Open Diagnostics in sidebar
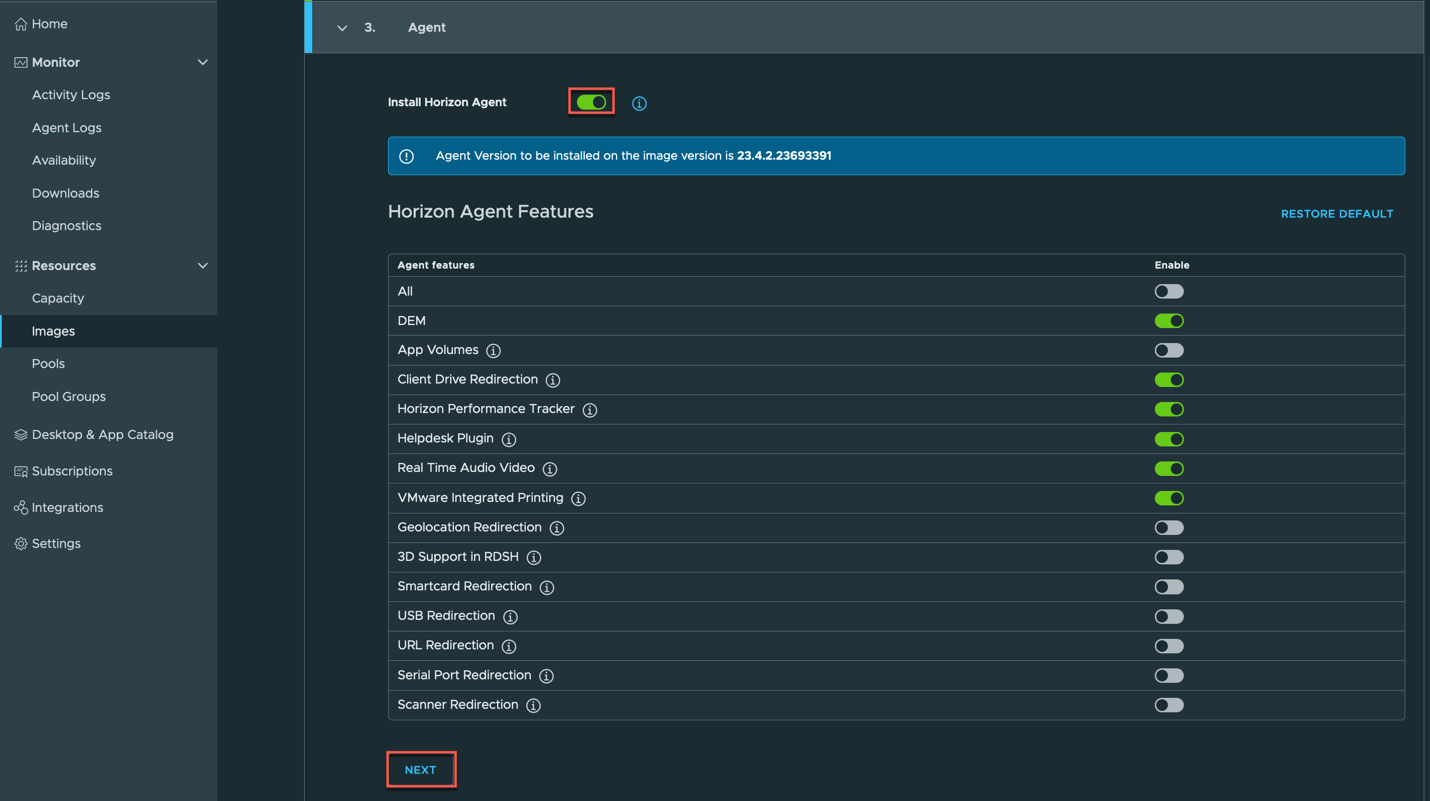This screenshot has height=801, width=1430. point(67,226)
